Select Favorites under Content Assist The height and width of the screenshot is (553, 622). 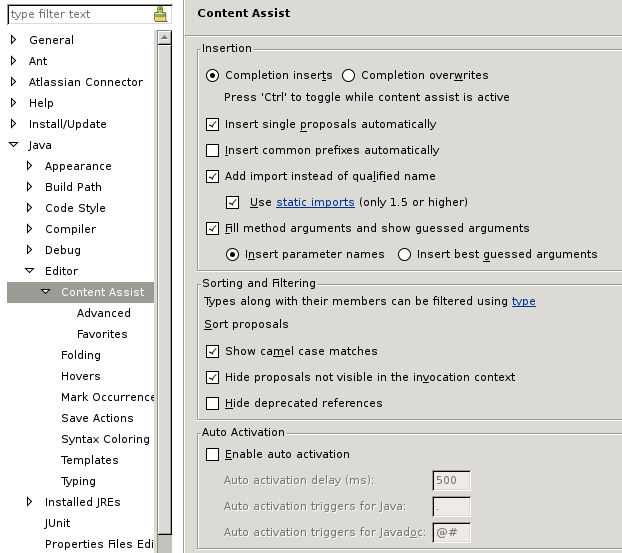102,334
